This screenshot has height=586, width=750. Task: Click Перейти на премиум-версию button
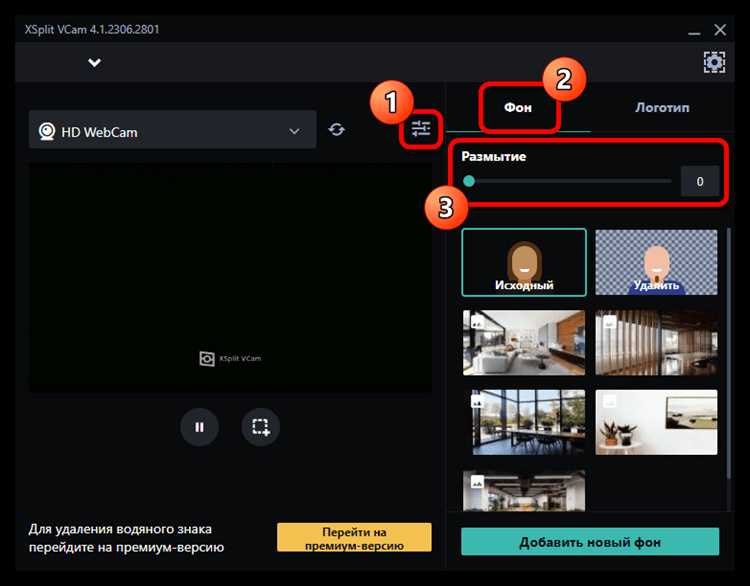coord(354,538)
